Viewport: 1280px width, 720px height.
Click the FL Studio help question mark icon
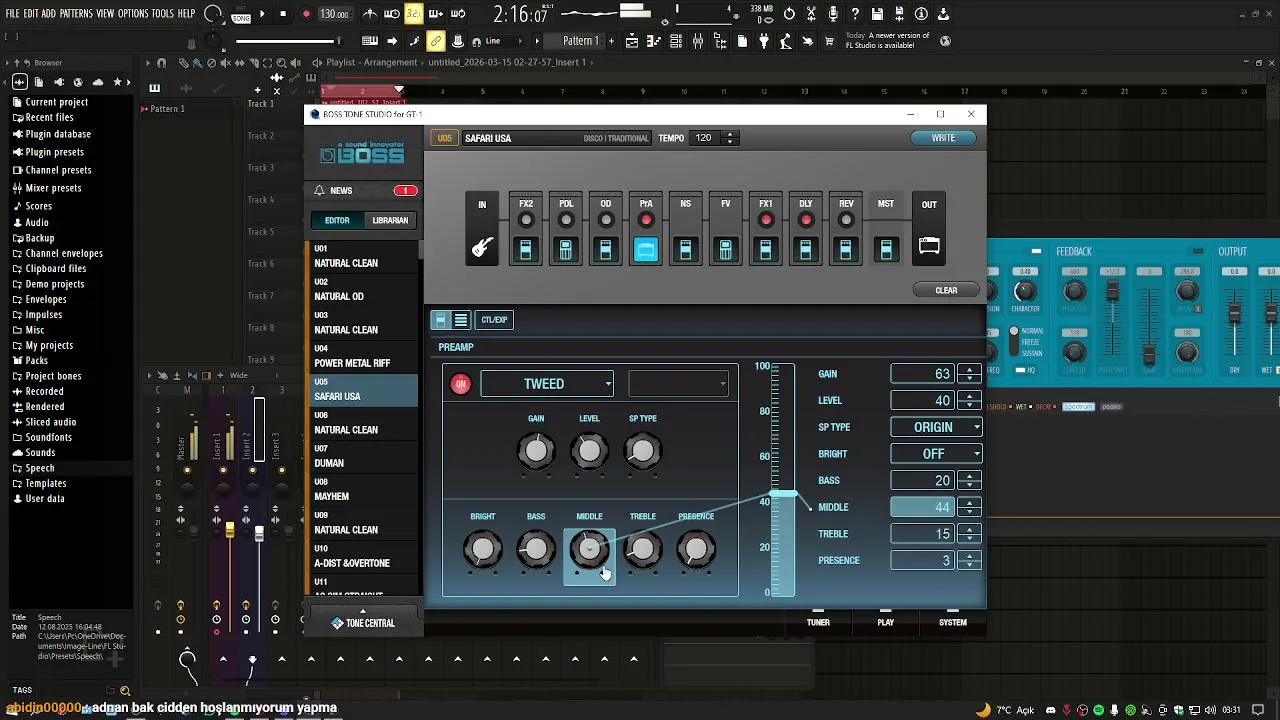click(x=855, y=14)
